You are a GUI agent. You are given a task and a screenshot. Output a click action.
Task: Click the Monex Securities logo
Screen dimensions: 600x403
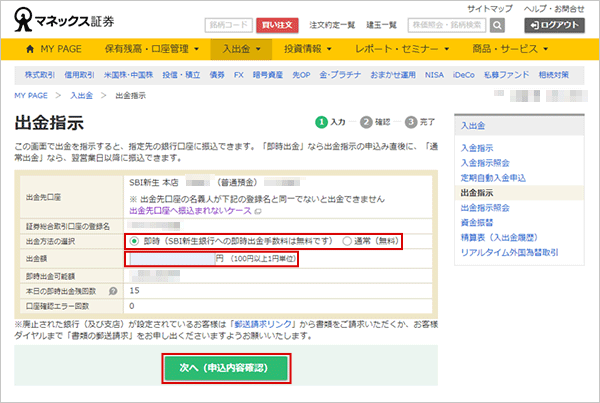[x=64, y=20]
